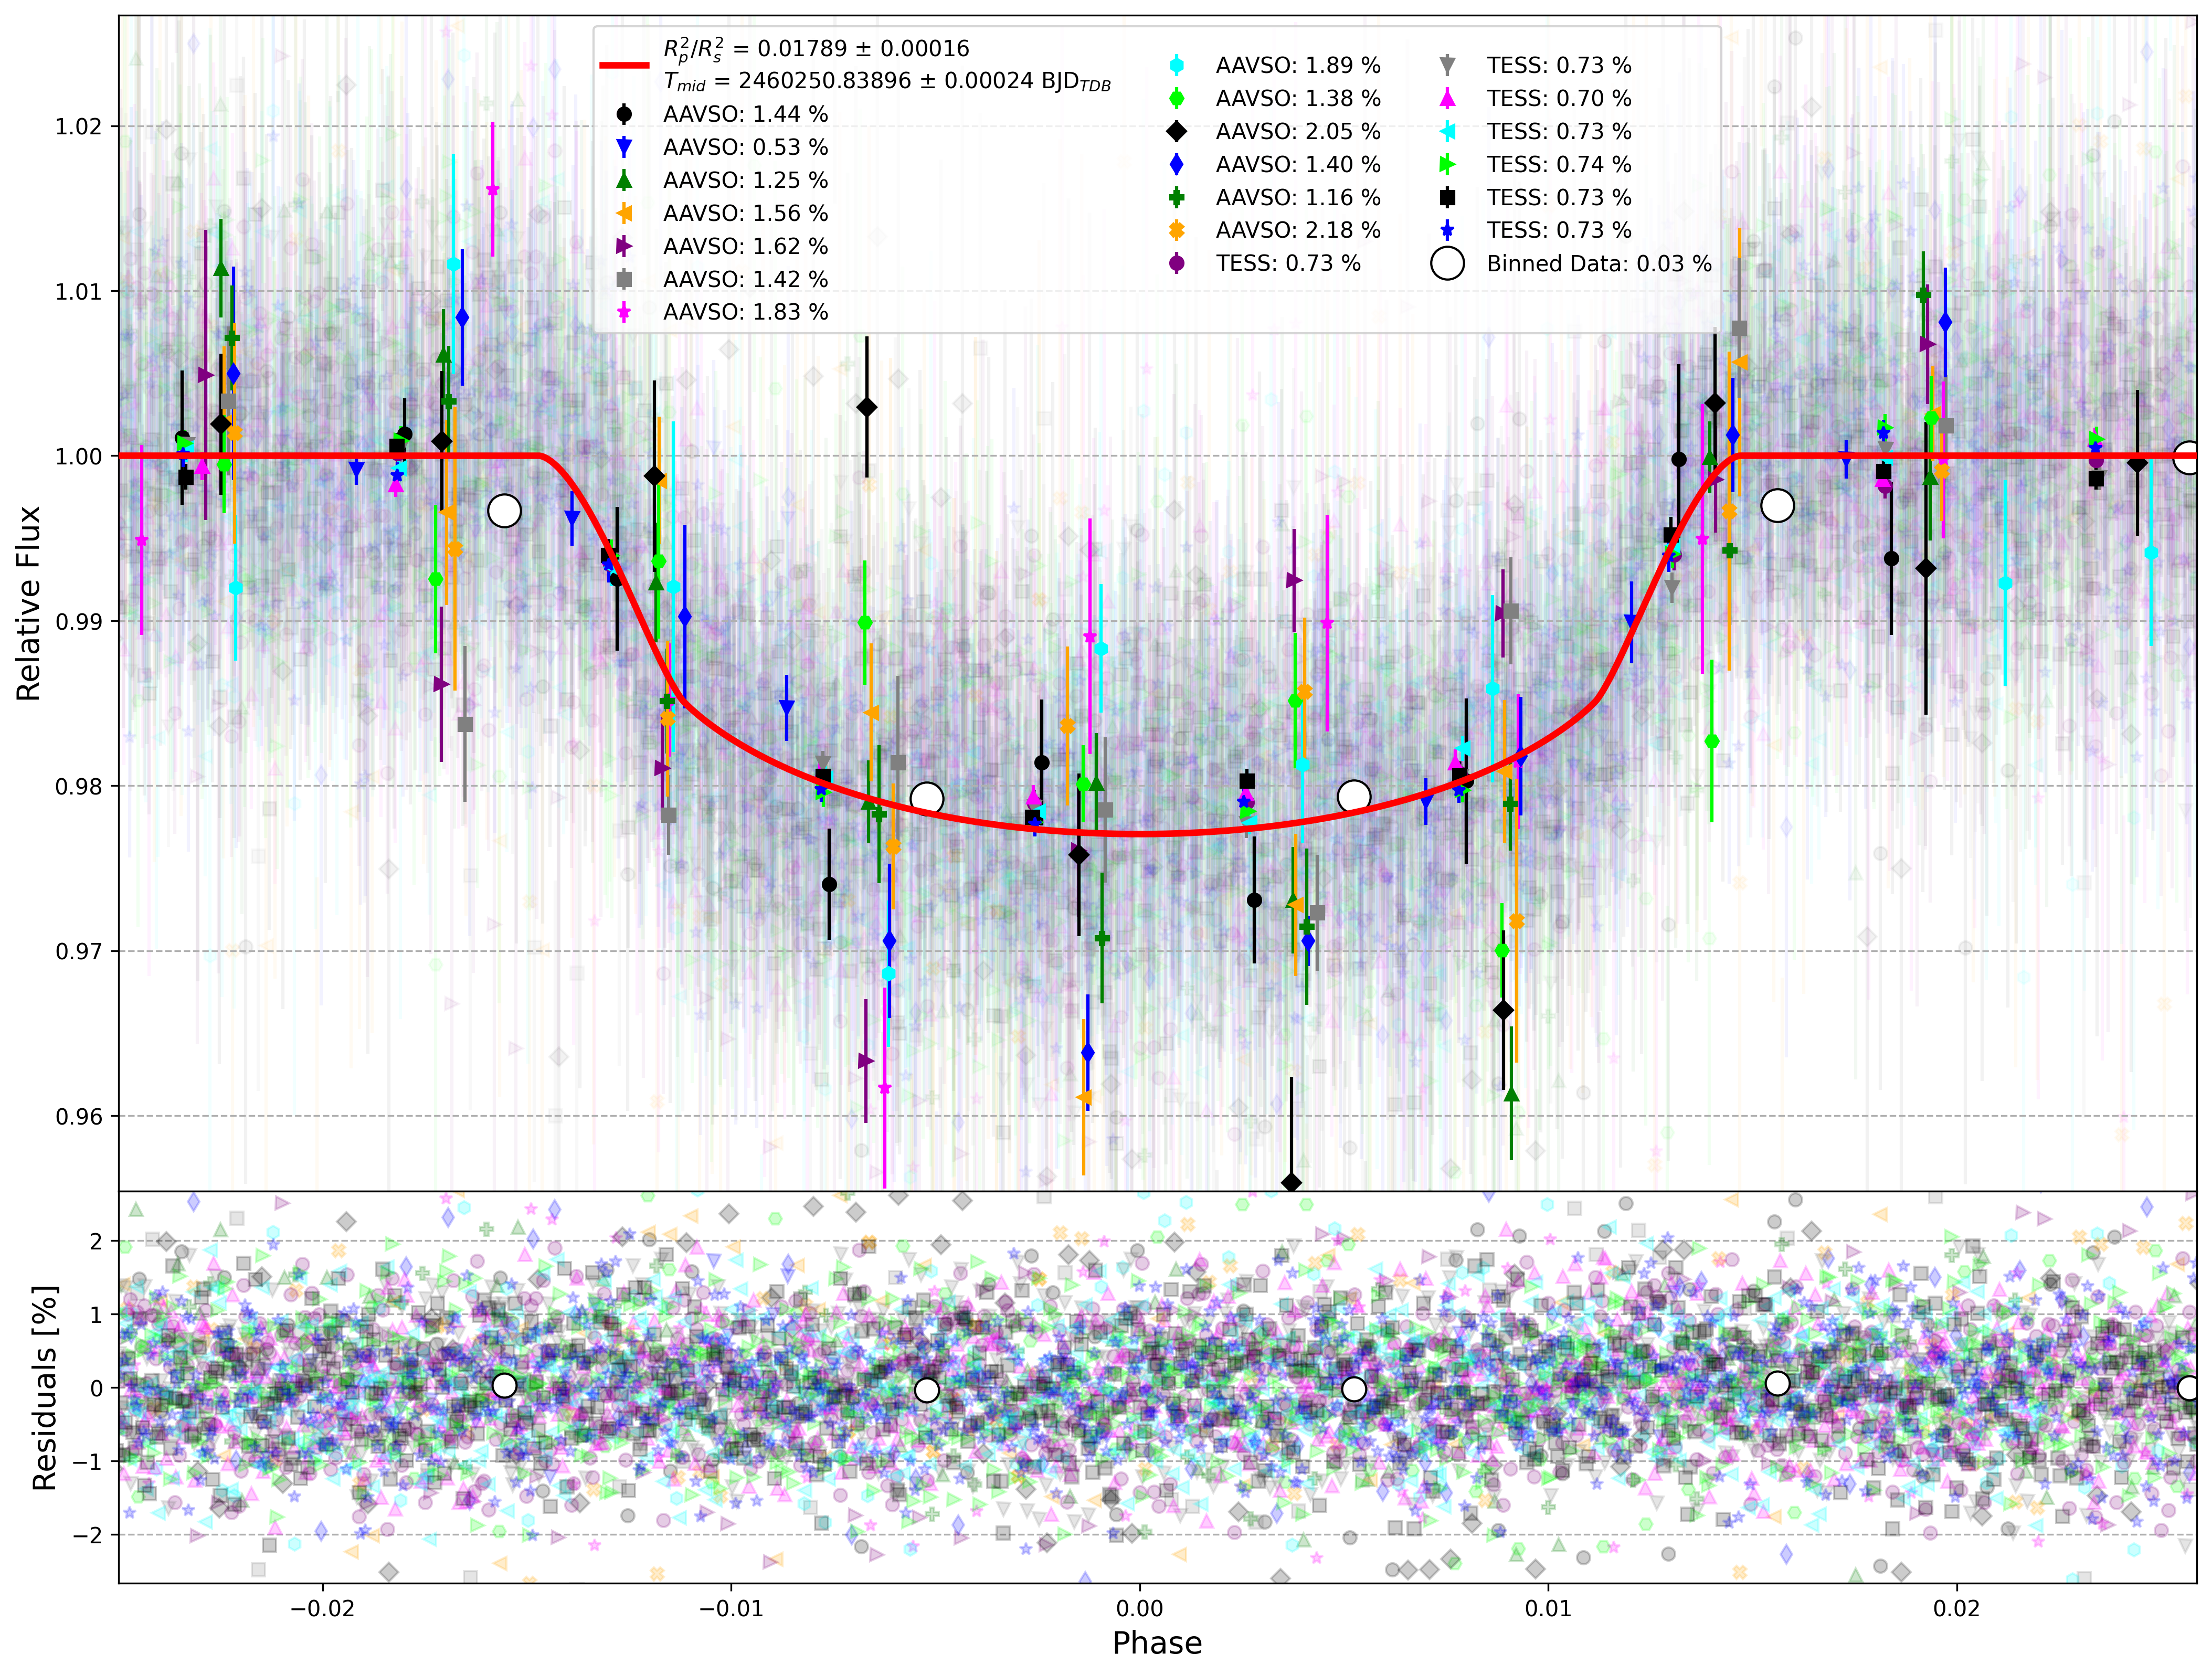
Task: Select the −0.01 phase tick label
Action: 731,1608
